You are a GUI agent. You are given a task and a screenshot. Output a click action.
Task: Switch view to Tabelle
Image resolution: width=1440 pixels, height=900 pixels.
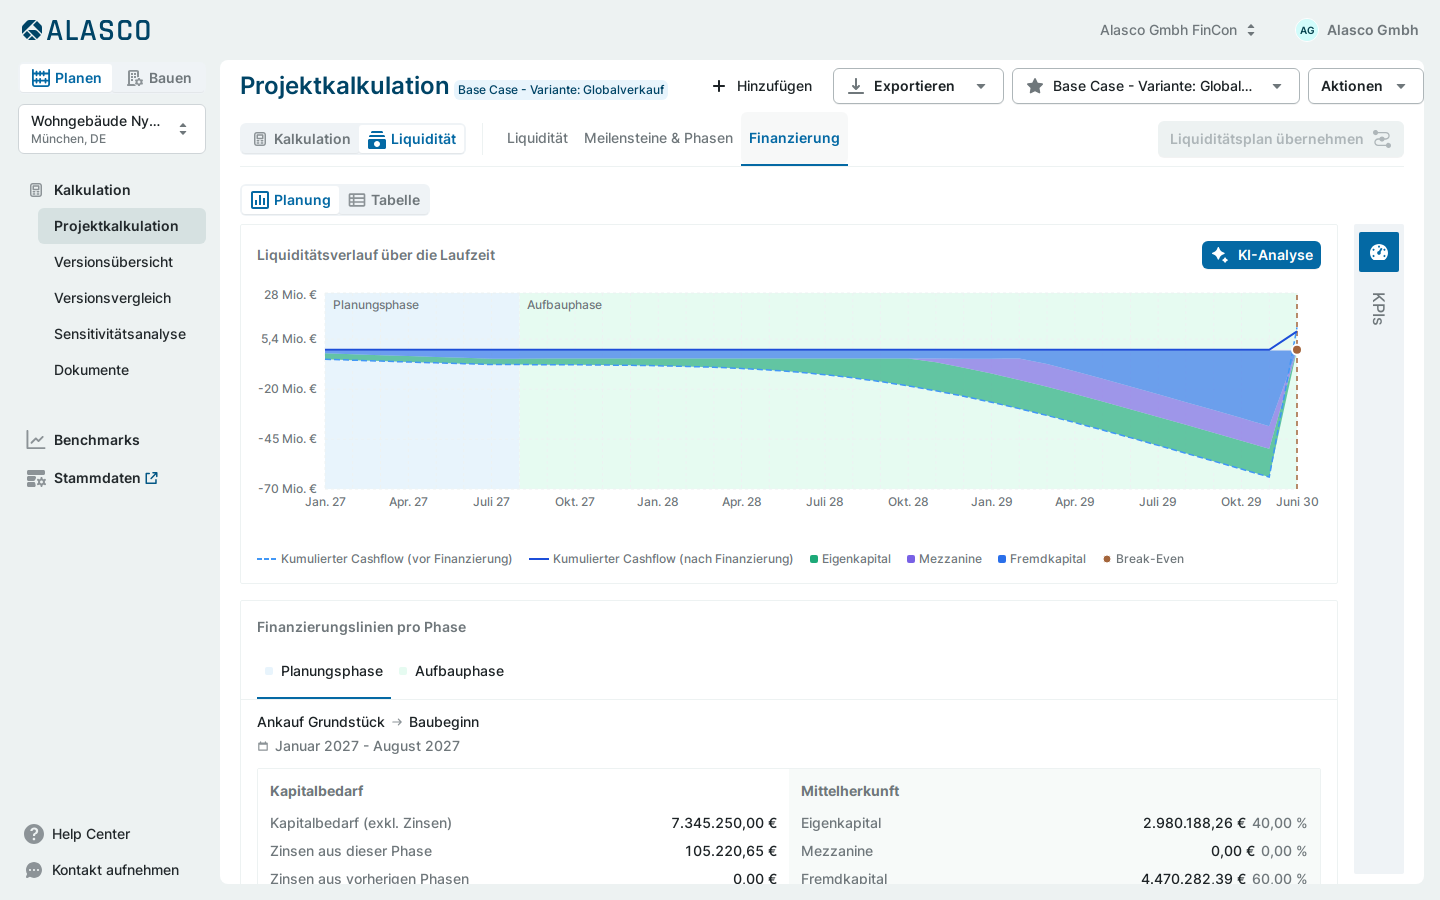(384, 200)
